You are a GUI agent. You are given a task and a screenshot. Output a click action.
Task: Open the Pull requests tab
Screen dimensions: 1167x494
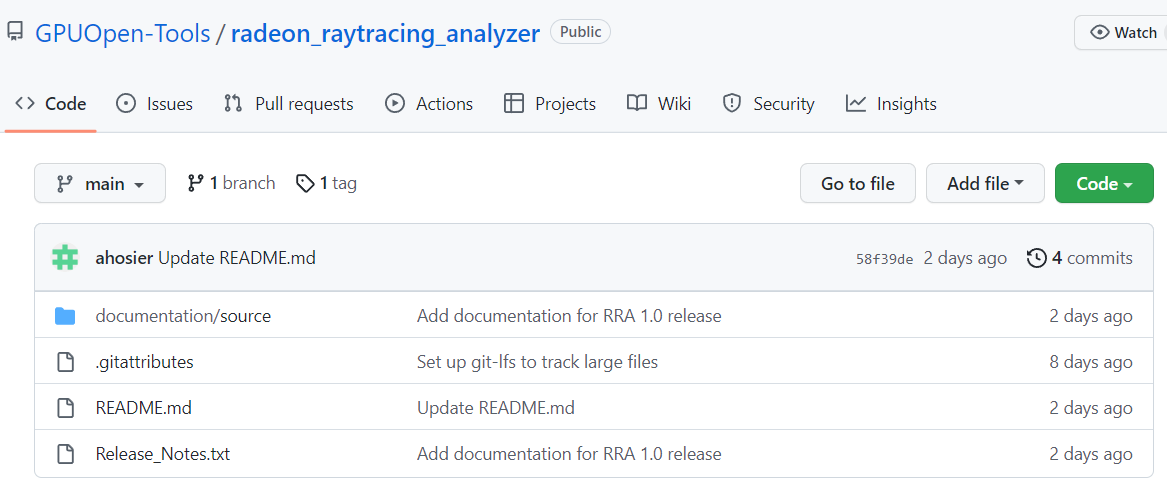coord(289,103)
